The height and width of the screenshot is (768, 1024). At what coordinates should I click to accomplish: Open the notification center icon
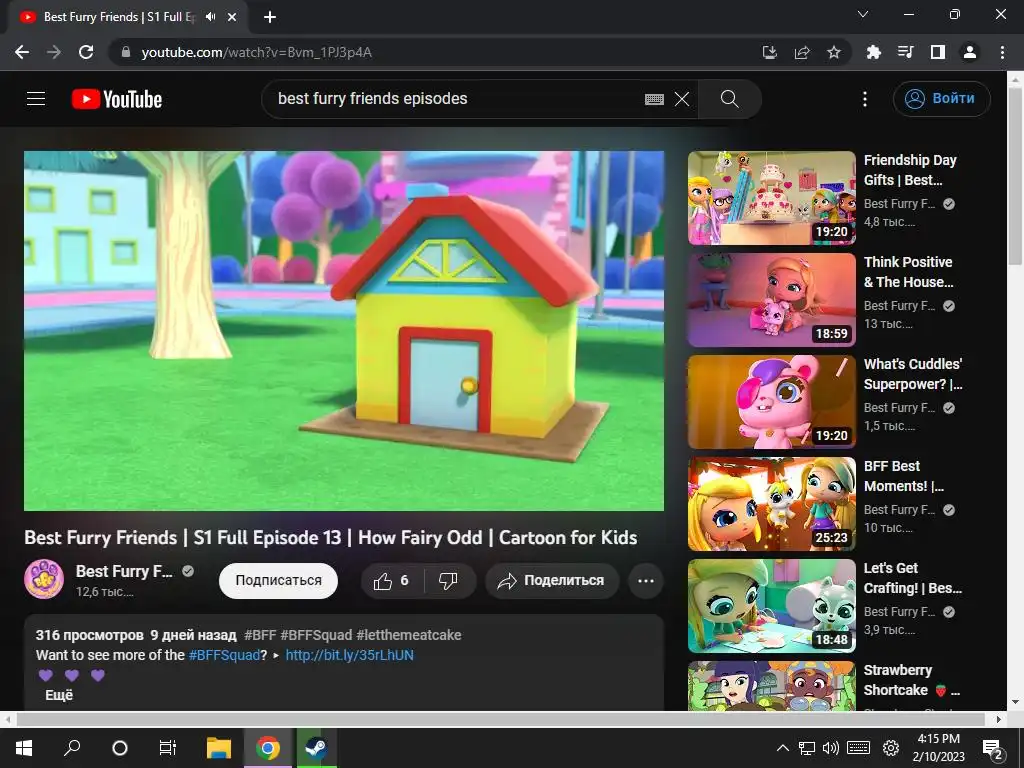pos(992,749)
